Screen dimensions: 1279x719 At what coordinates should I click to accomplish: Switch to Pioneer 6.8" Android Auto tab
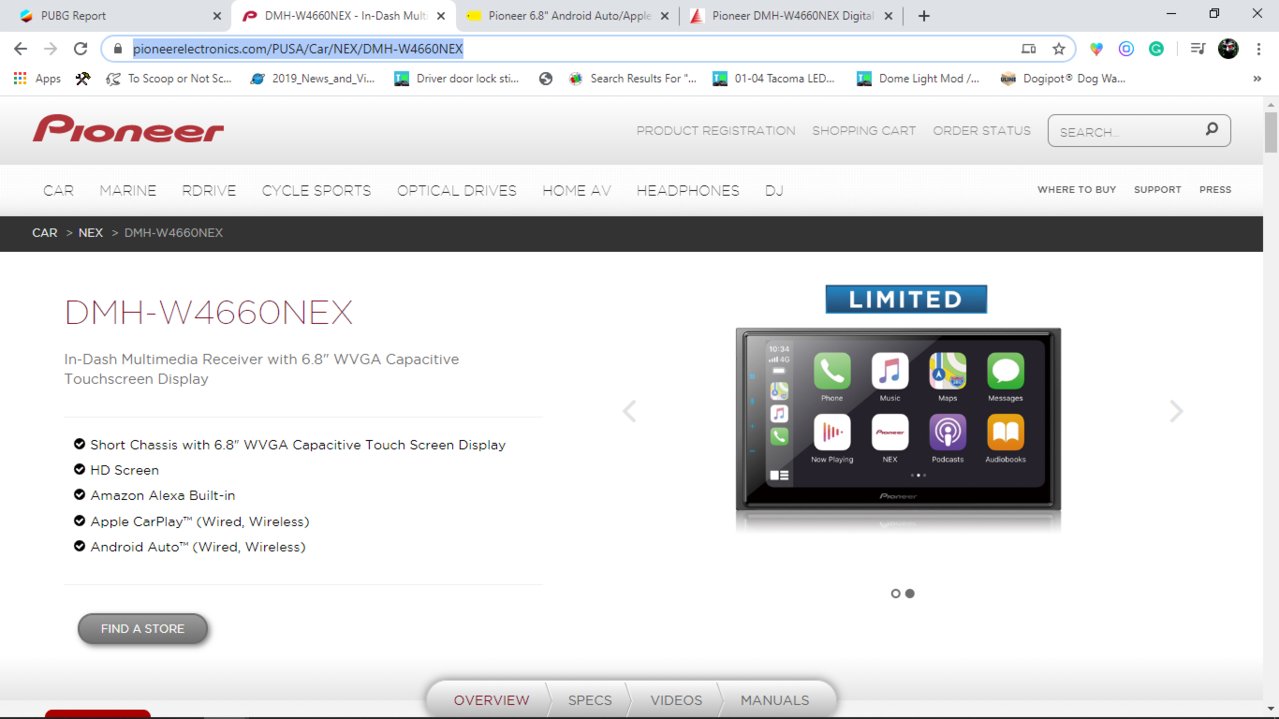click(x=567, y=16)
